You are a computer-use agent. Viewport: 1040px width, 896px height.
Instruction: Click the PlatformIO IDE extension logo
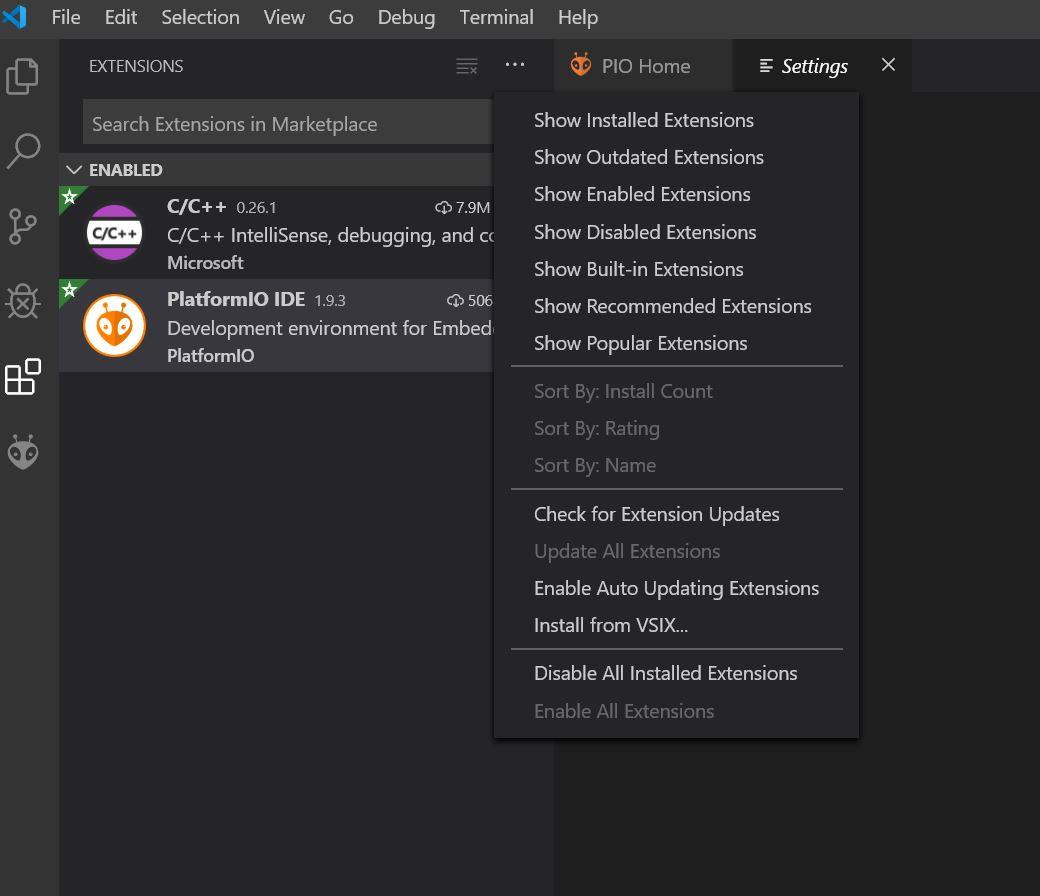tap(114, 326)
